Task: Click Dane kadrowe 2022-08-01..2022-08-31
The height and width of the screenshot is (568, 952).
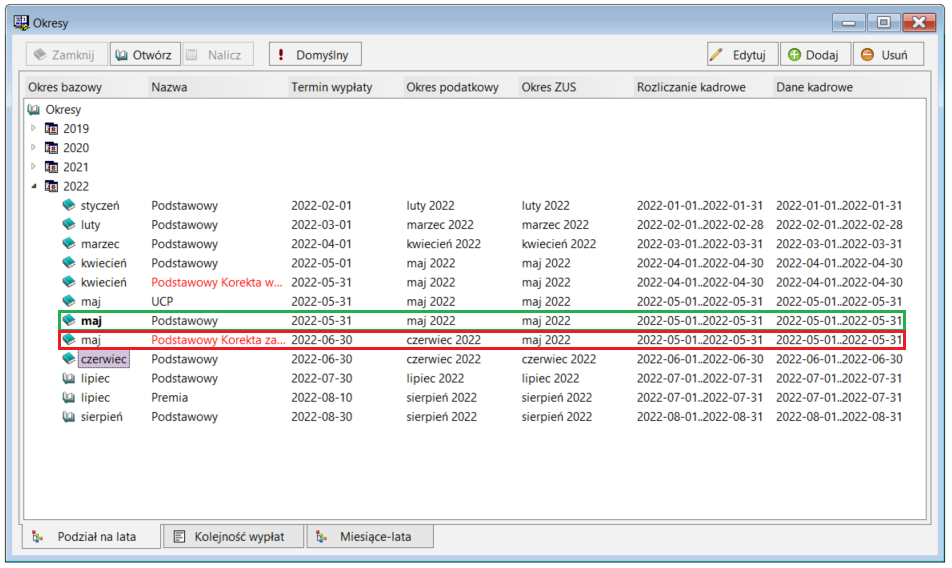Action: pyautogui.click(x=839, y=417)
